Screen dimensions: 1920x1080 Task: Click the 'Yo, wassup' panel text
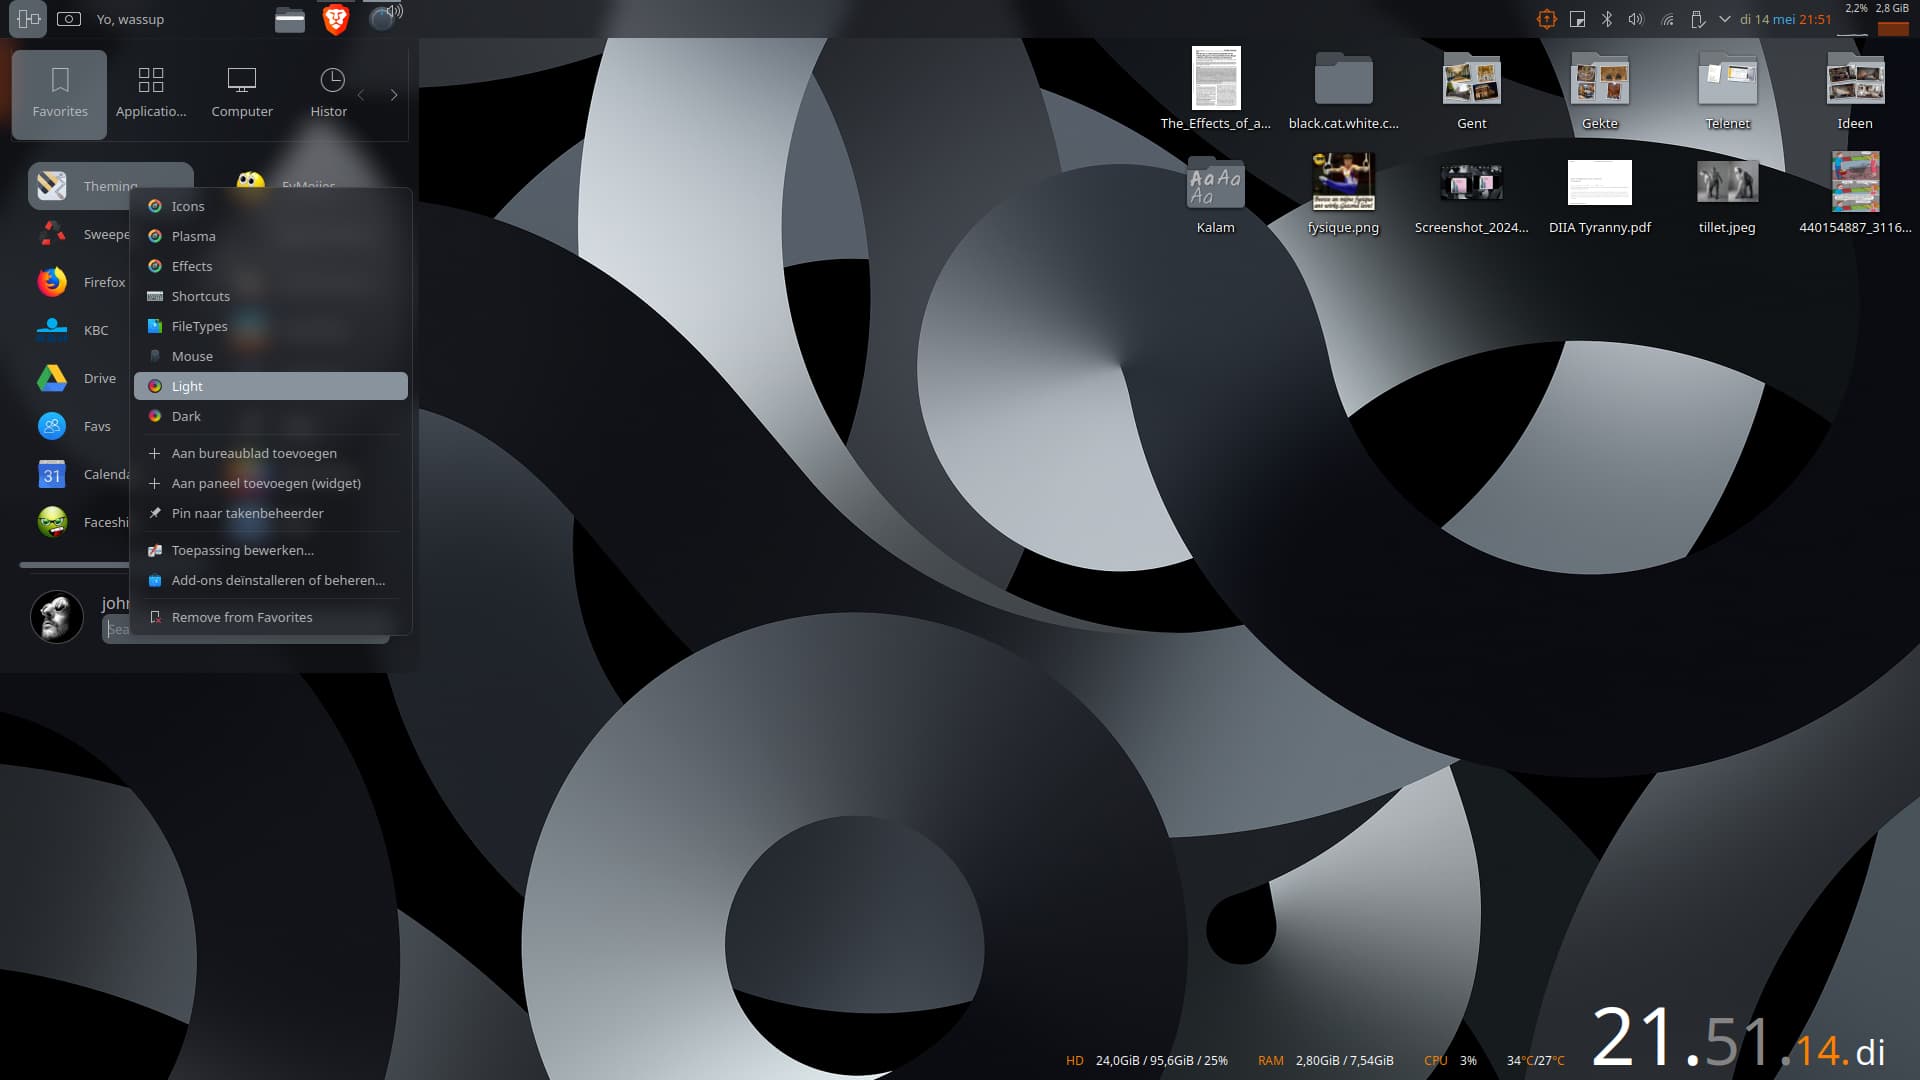point(130,19)
